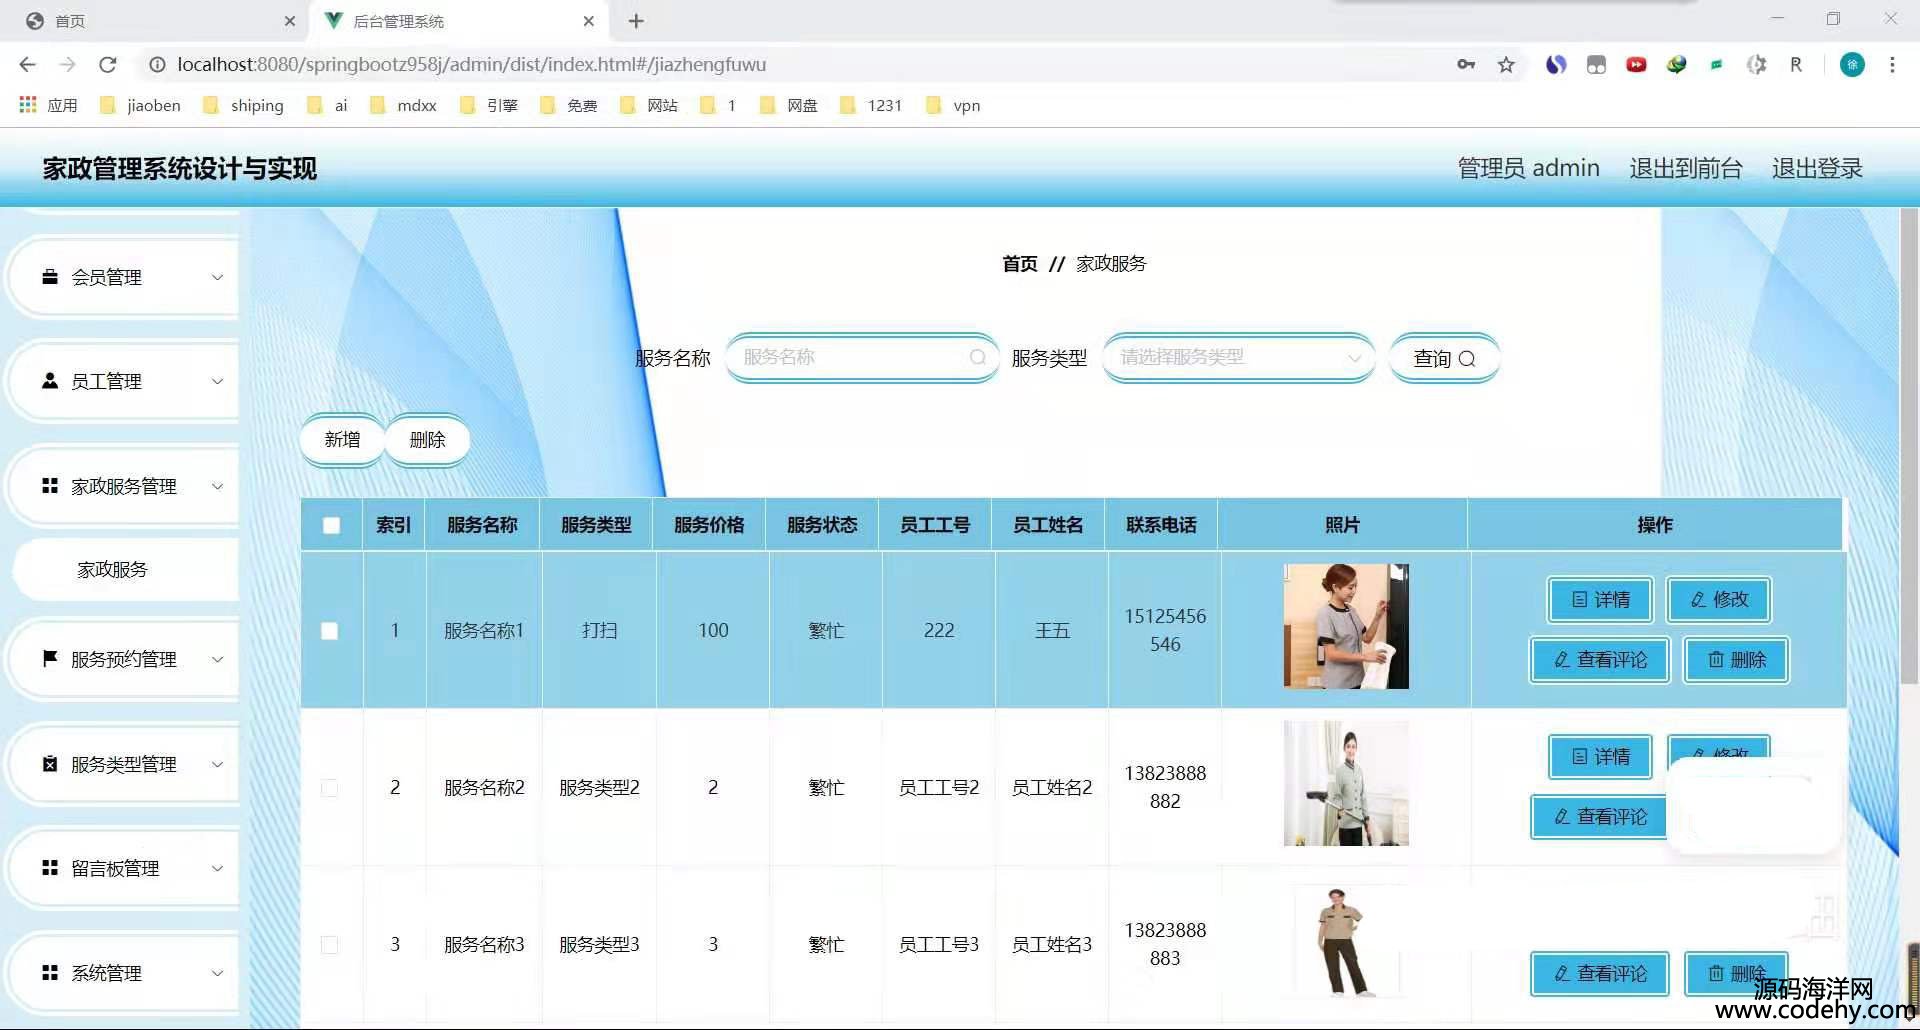Click the browser back arrow

pos(27,64)
